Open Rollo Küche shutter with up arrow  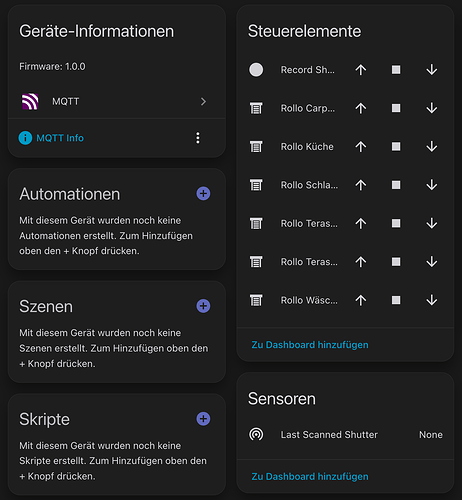click(x=361, y=147)
